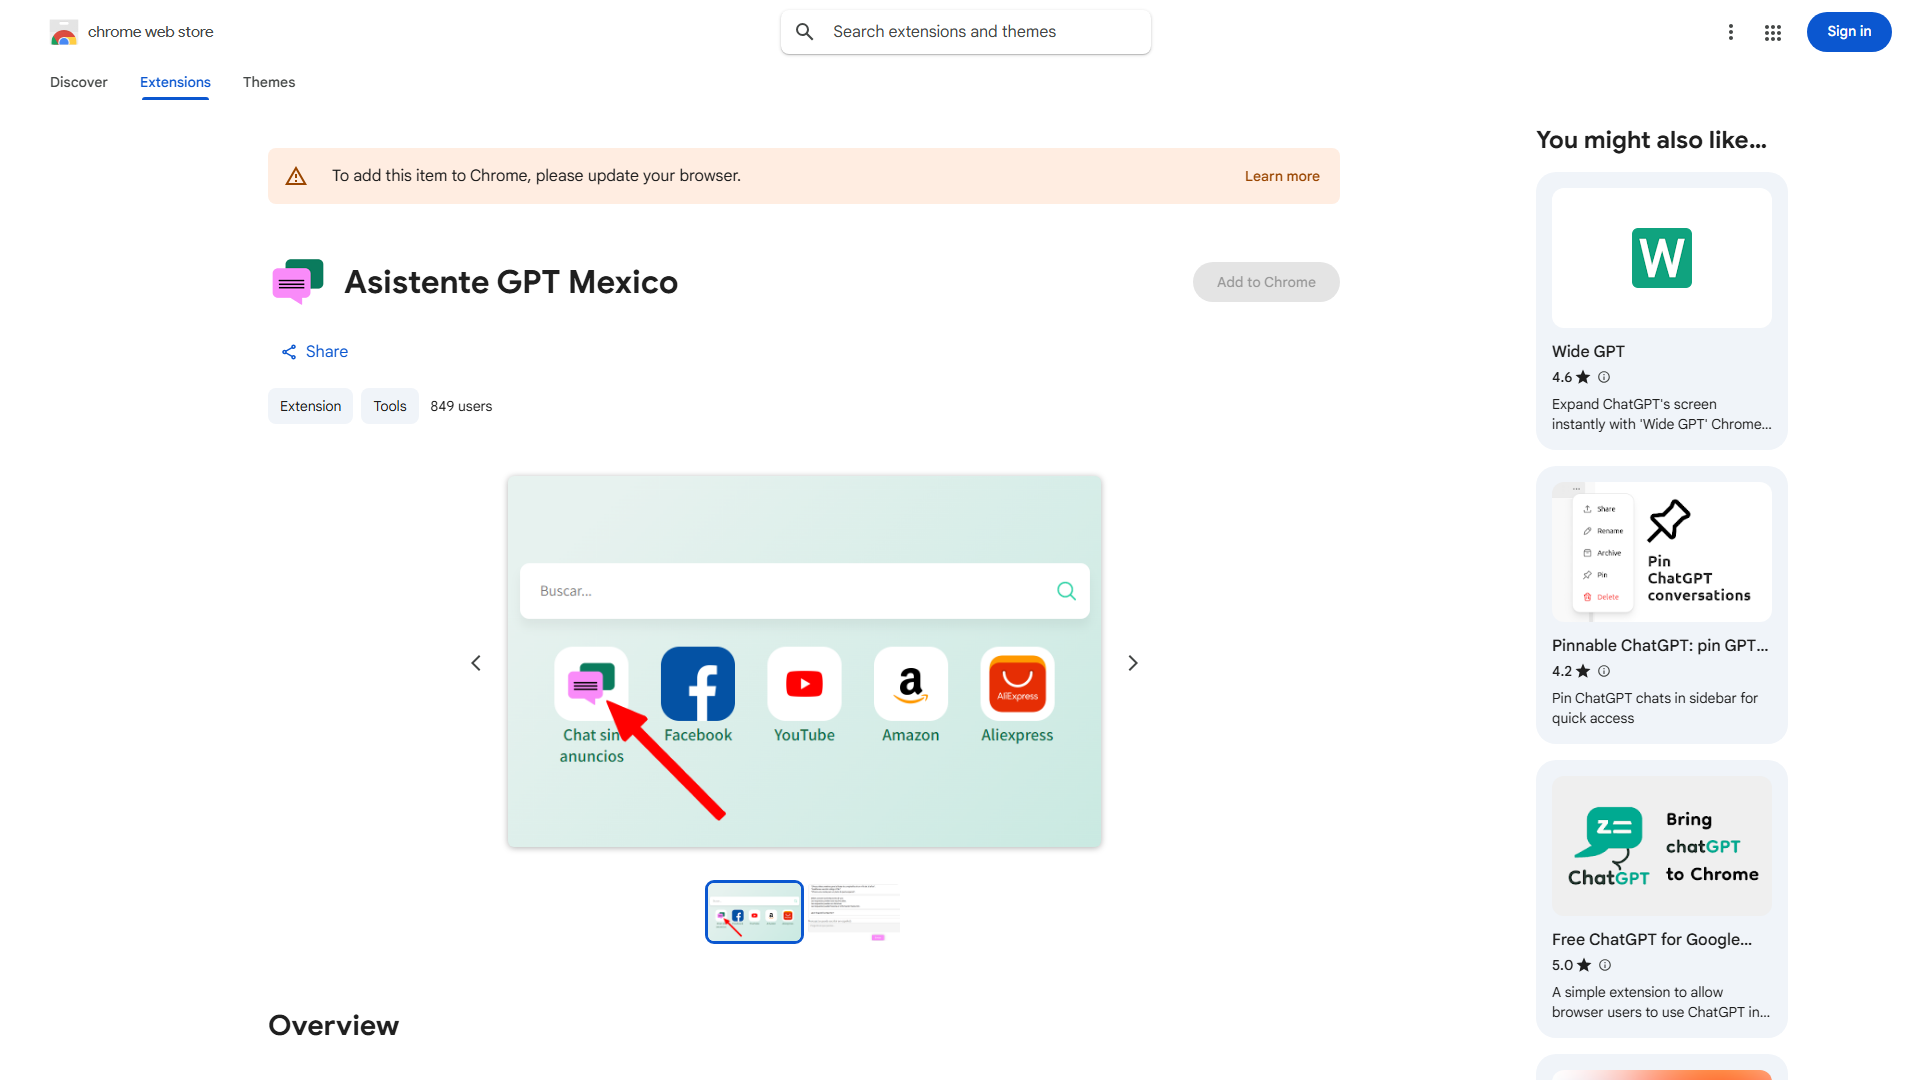Click the Tools category chip
Screen dimensions: 1920x1080
[x=390, y=406]
